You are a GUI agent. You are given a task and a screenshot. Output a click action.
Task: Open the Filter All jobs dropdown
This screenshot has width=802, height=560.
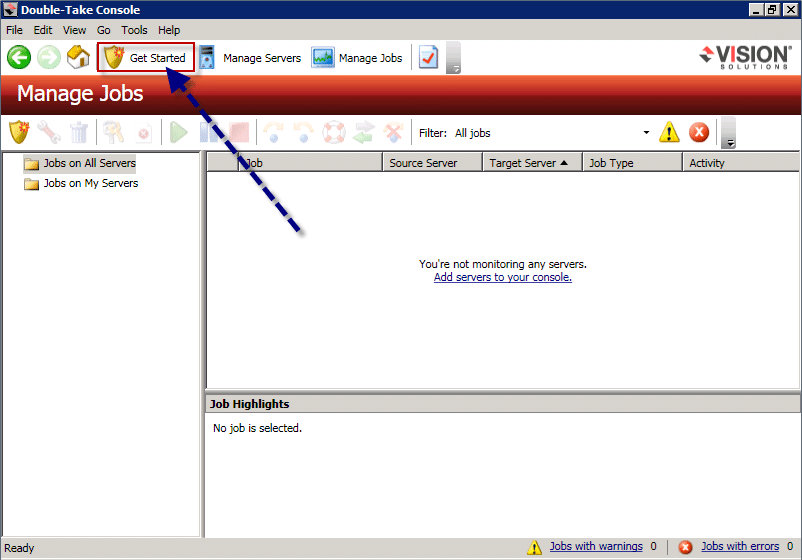pos(646,133)
